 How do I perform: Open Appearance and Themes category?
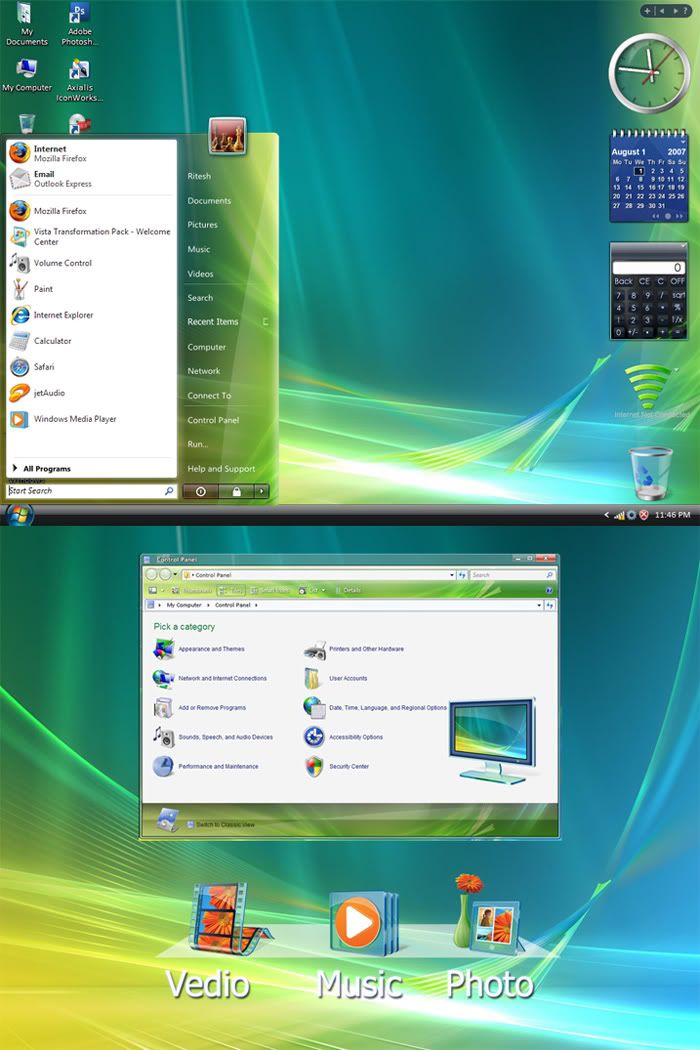[200, 649]
